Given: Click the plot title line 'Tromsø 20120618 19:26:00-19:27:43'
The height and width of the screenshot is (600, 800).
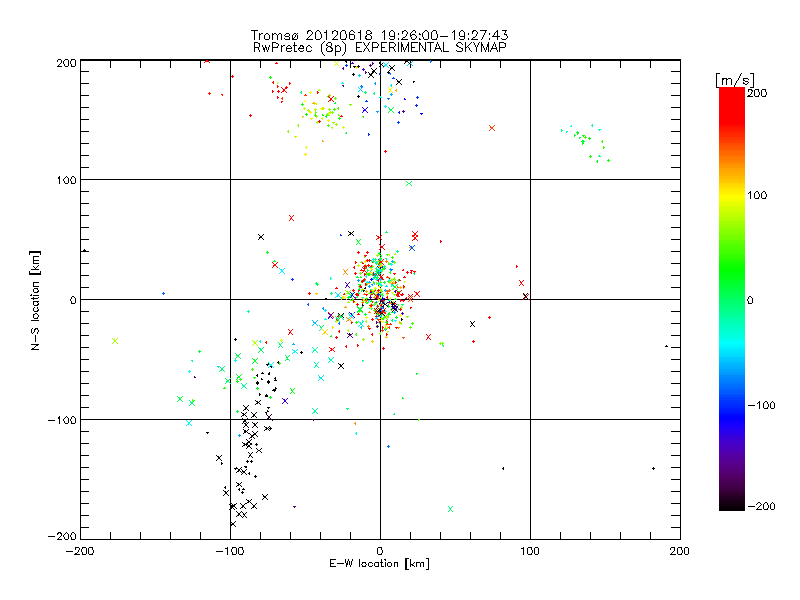Looking at the screenshot, I should (379, 35).
